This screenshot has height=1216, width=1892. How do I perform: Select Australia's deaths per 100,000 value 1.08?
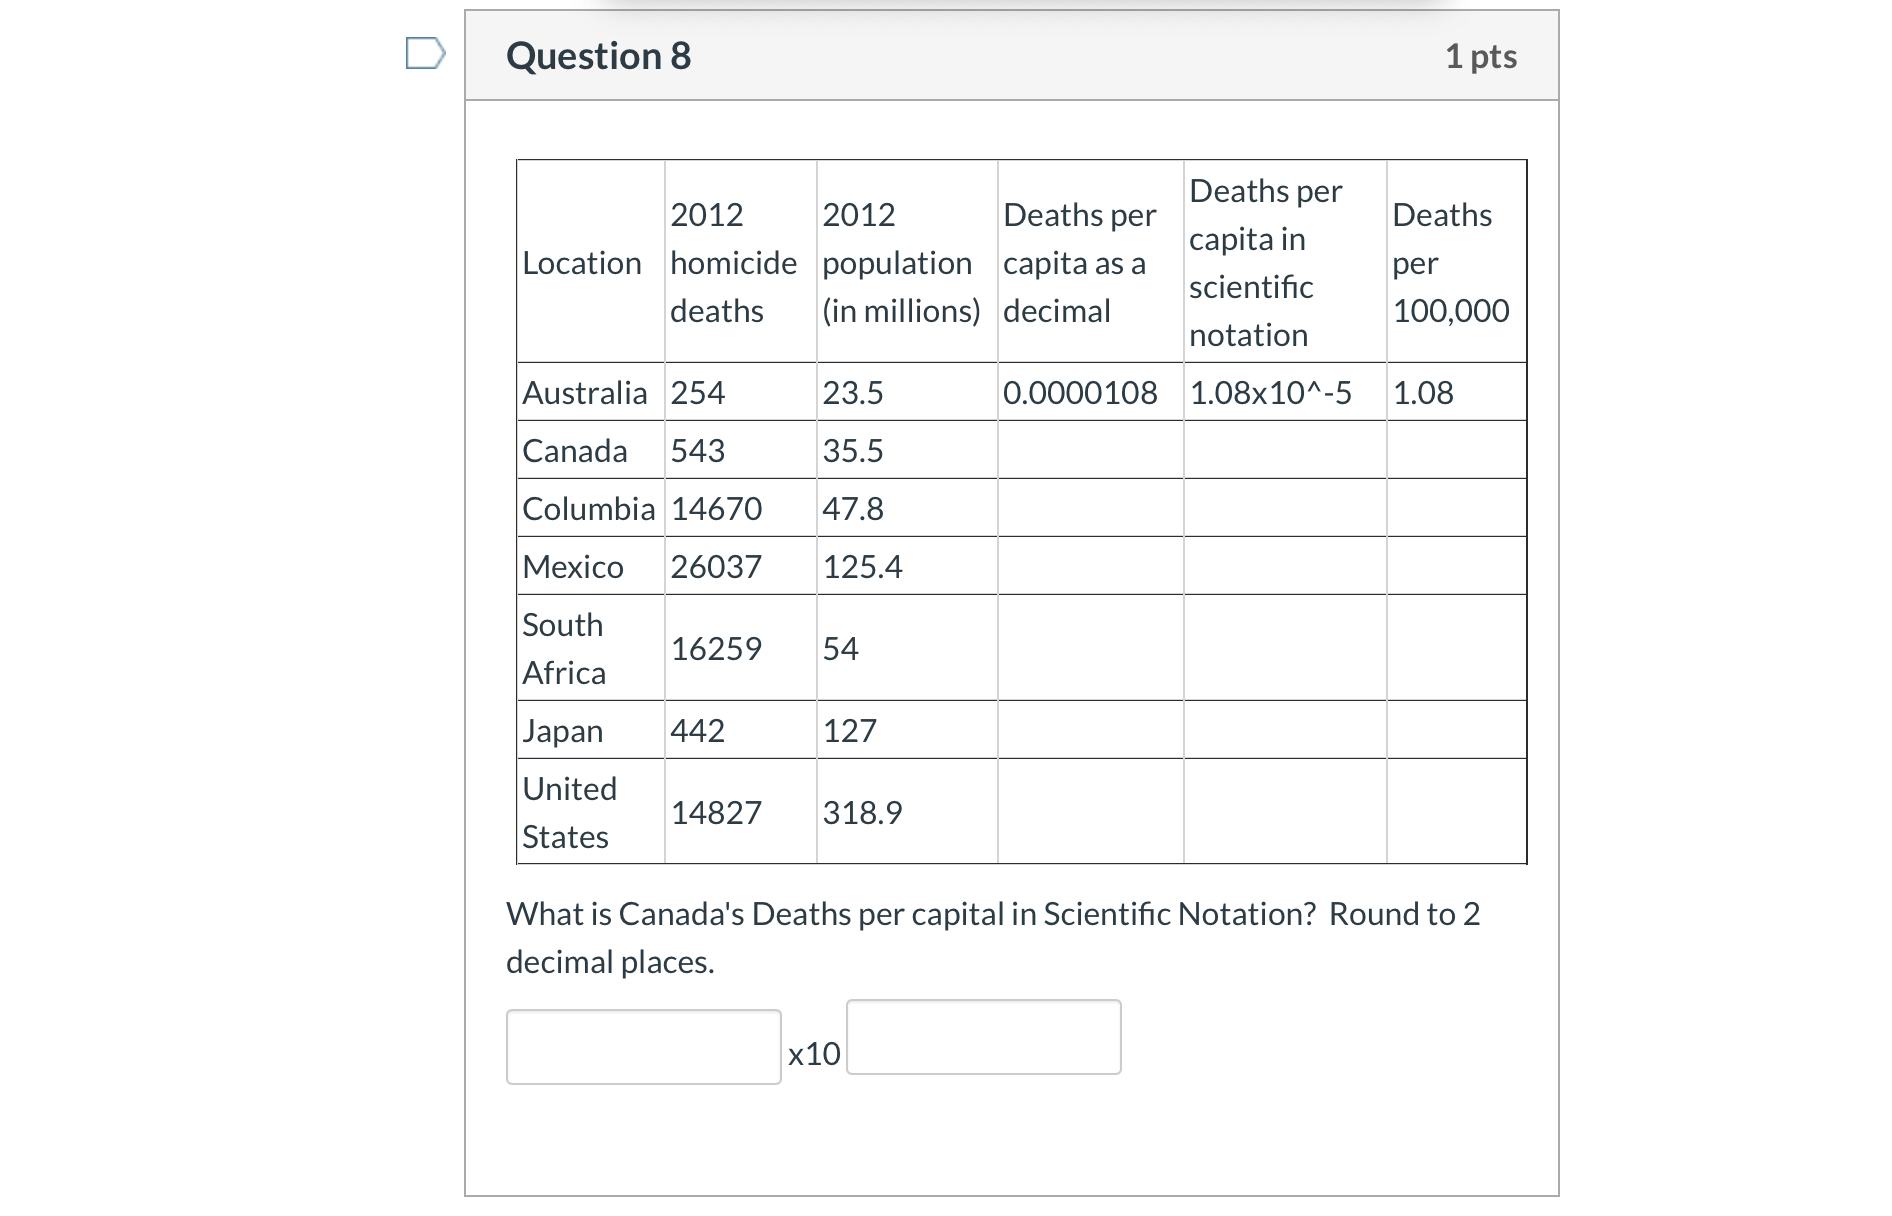(1420, 392)
